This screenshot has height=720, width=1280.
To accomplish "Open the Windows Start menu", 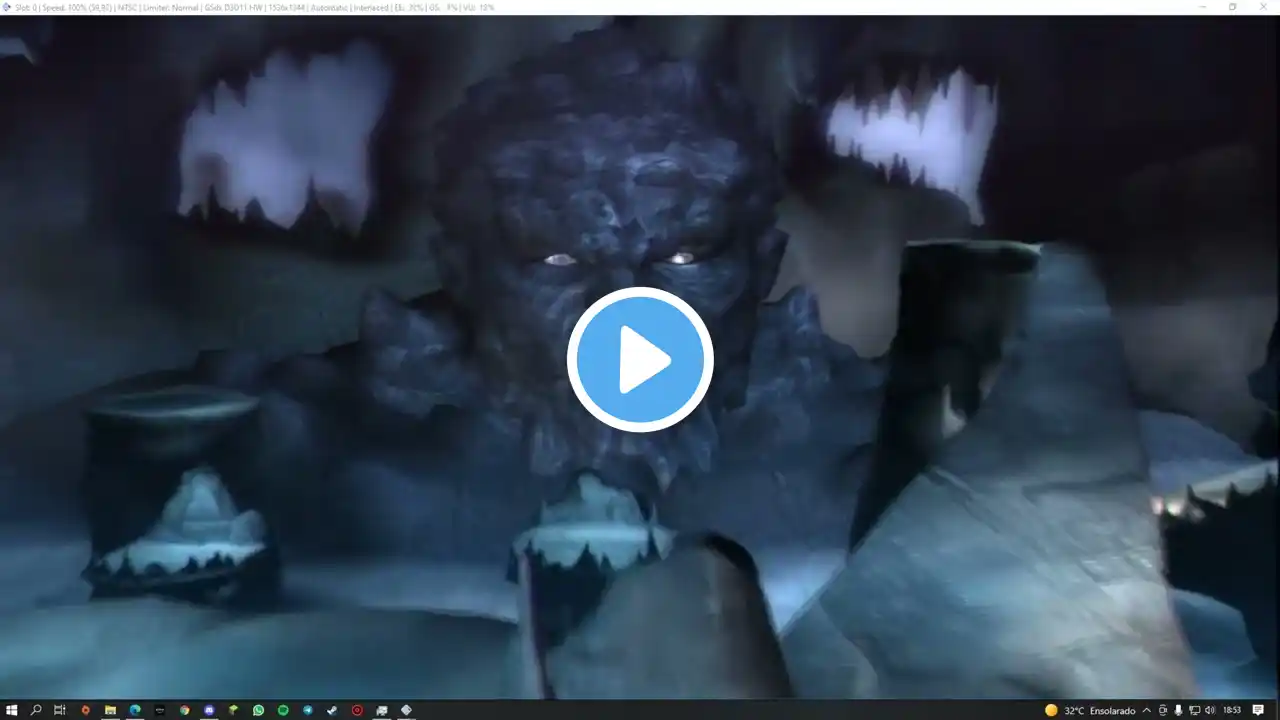I will [12, 710].
